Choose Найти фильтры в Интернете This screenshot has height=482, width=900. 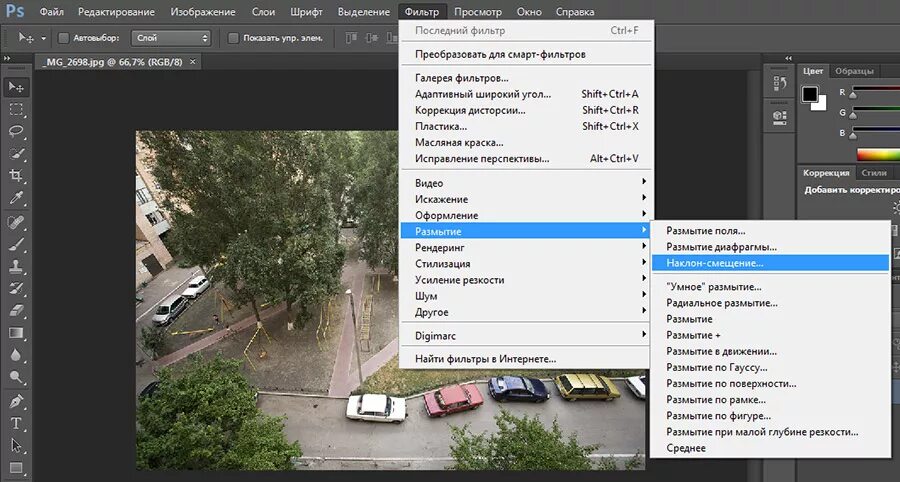[x=526, y=359]
